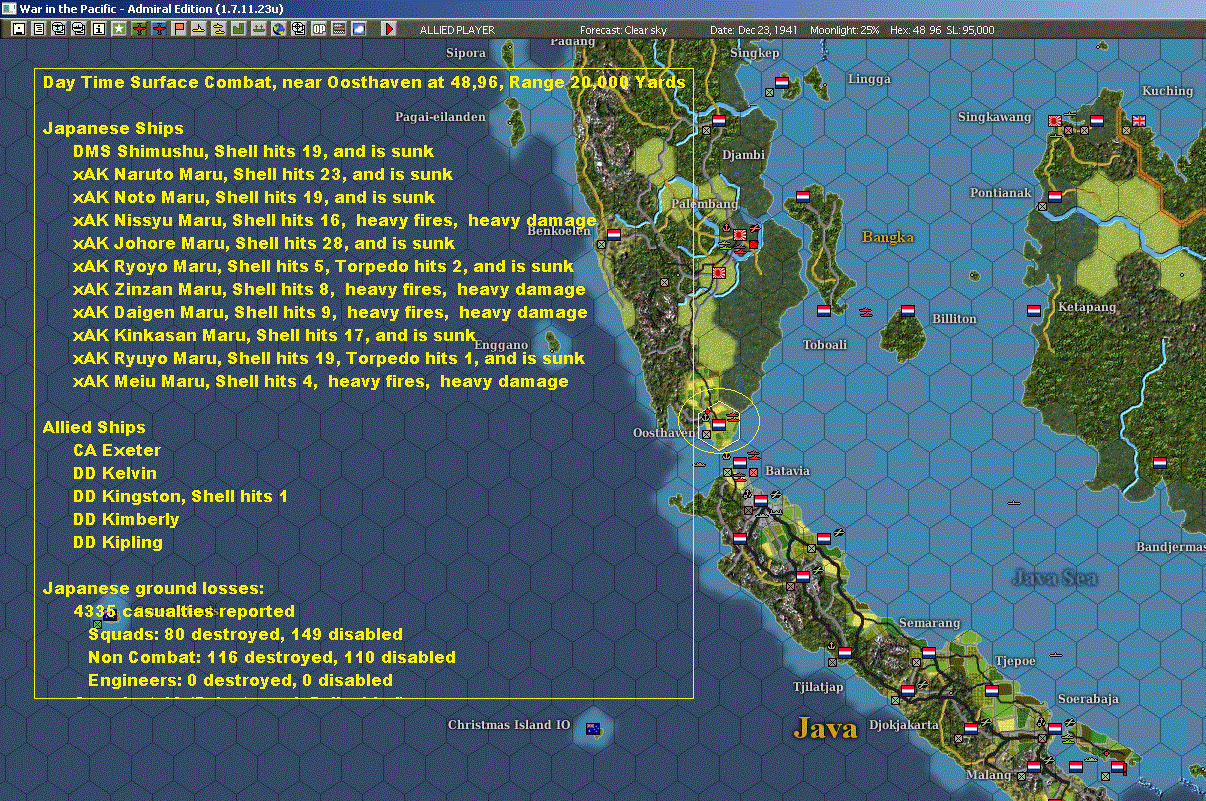This screenshot has height=801, width=1206.
Task: Click the 'xAK Johore Maru' report line
Action: [263, 243]
